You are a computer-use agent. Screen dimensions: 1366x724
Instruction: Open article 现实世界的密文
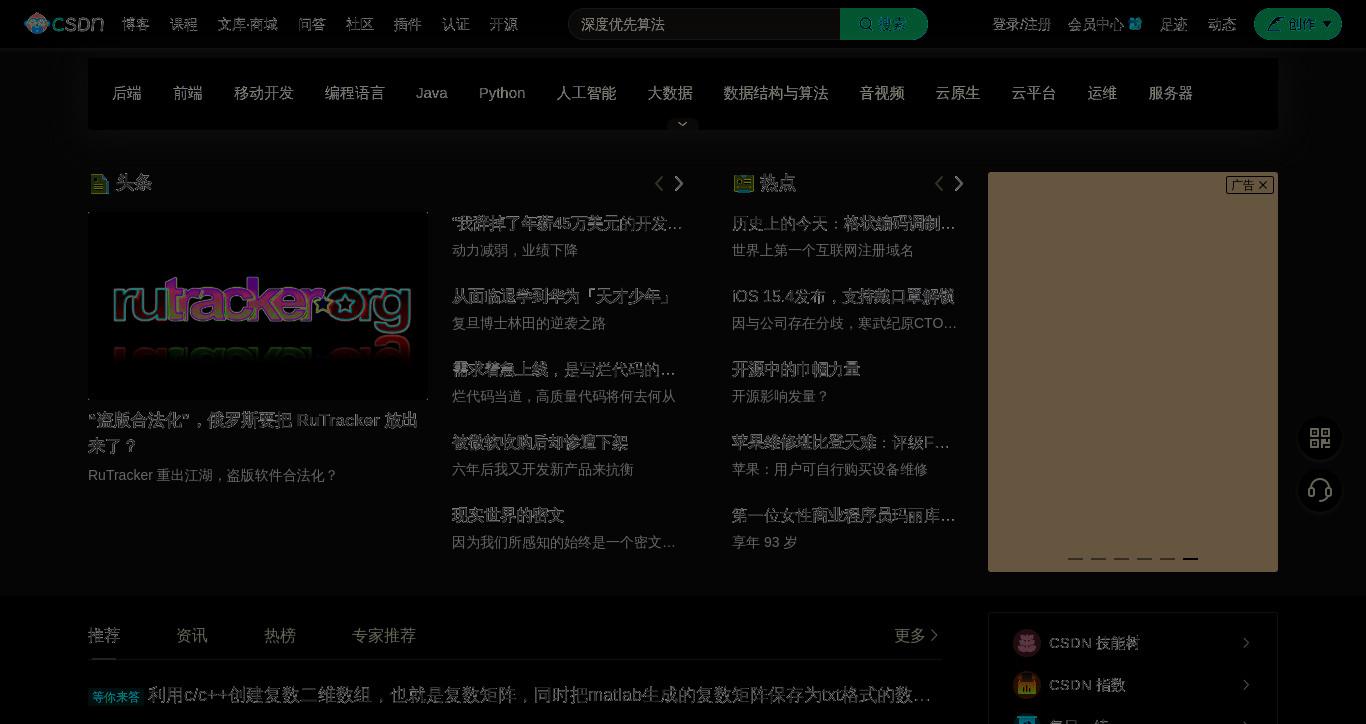click(508, 515)
